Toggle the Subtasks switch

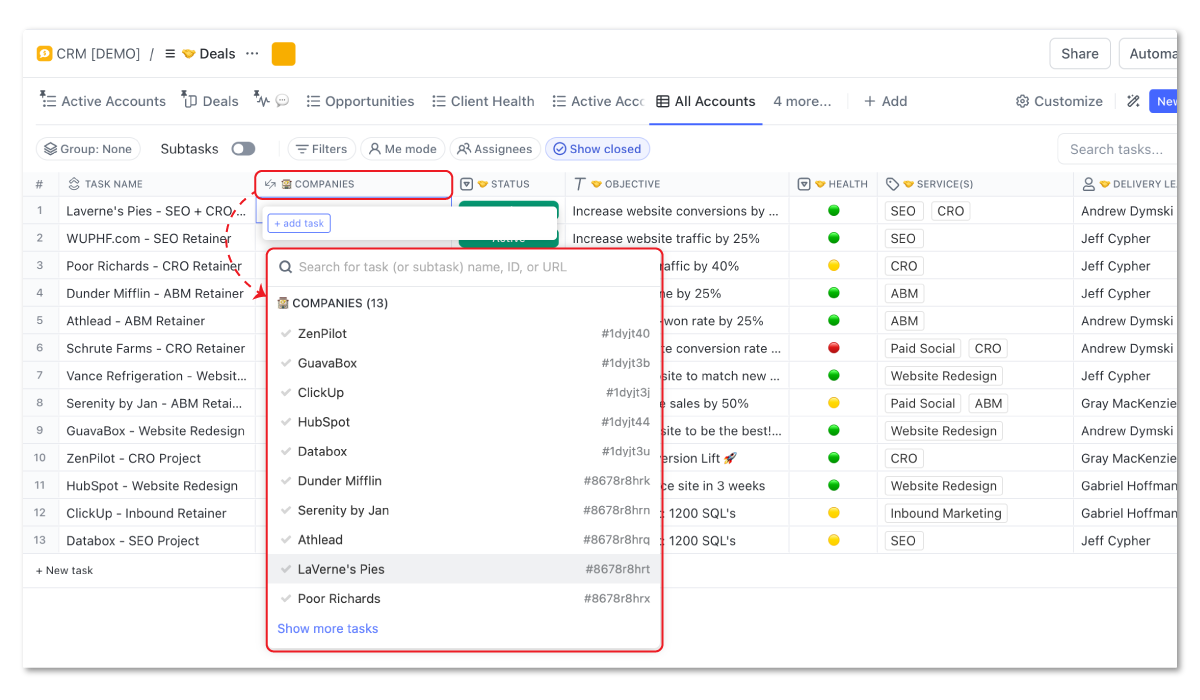(242, 148)
